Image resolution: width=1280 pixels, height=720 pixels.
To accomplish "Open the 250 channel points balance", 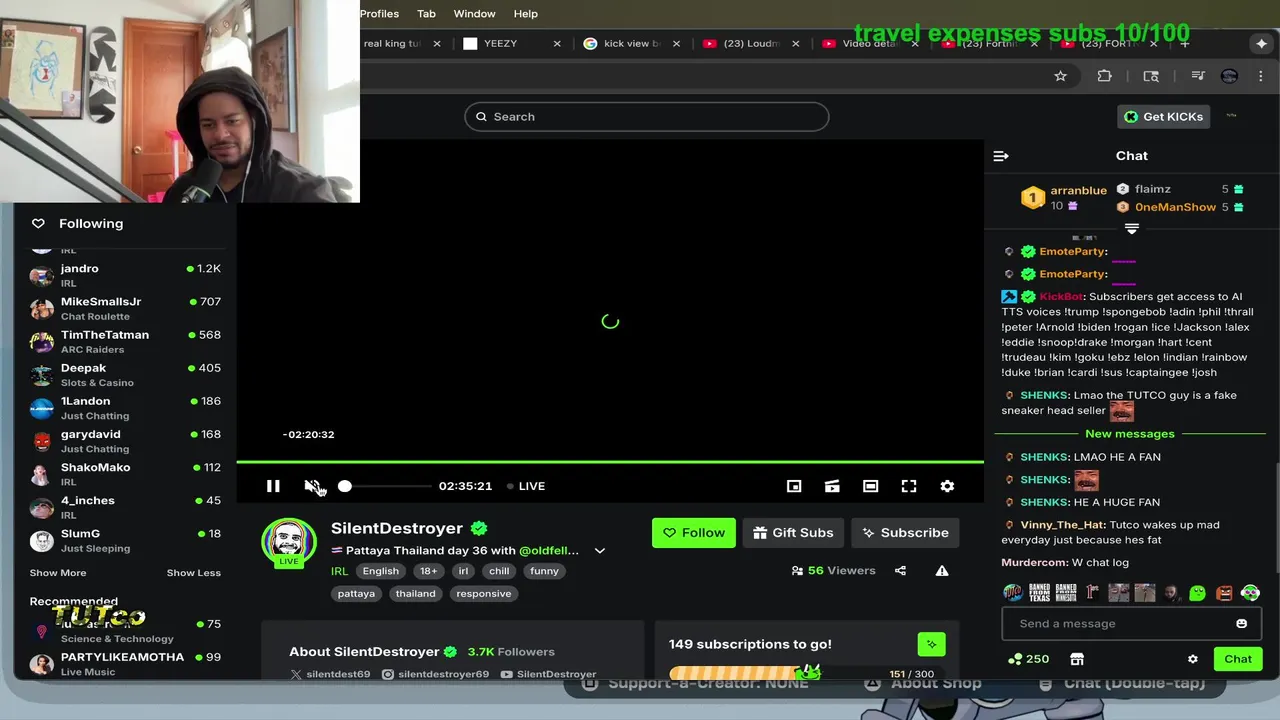I will click(x=1028, y=659).
